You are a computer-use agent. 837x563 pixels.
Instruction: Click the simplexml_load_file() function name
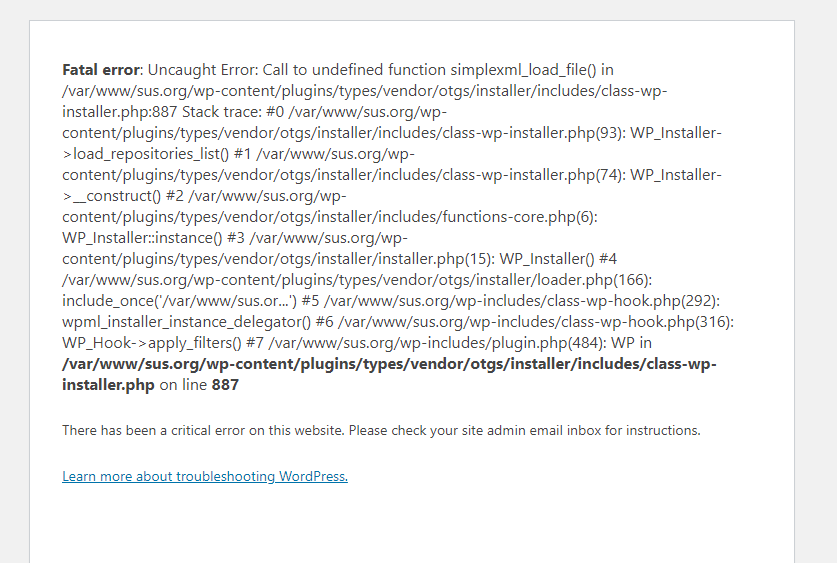pyautogui.click(x=523, y=70)
